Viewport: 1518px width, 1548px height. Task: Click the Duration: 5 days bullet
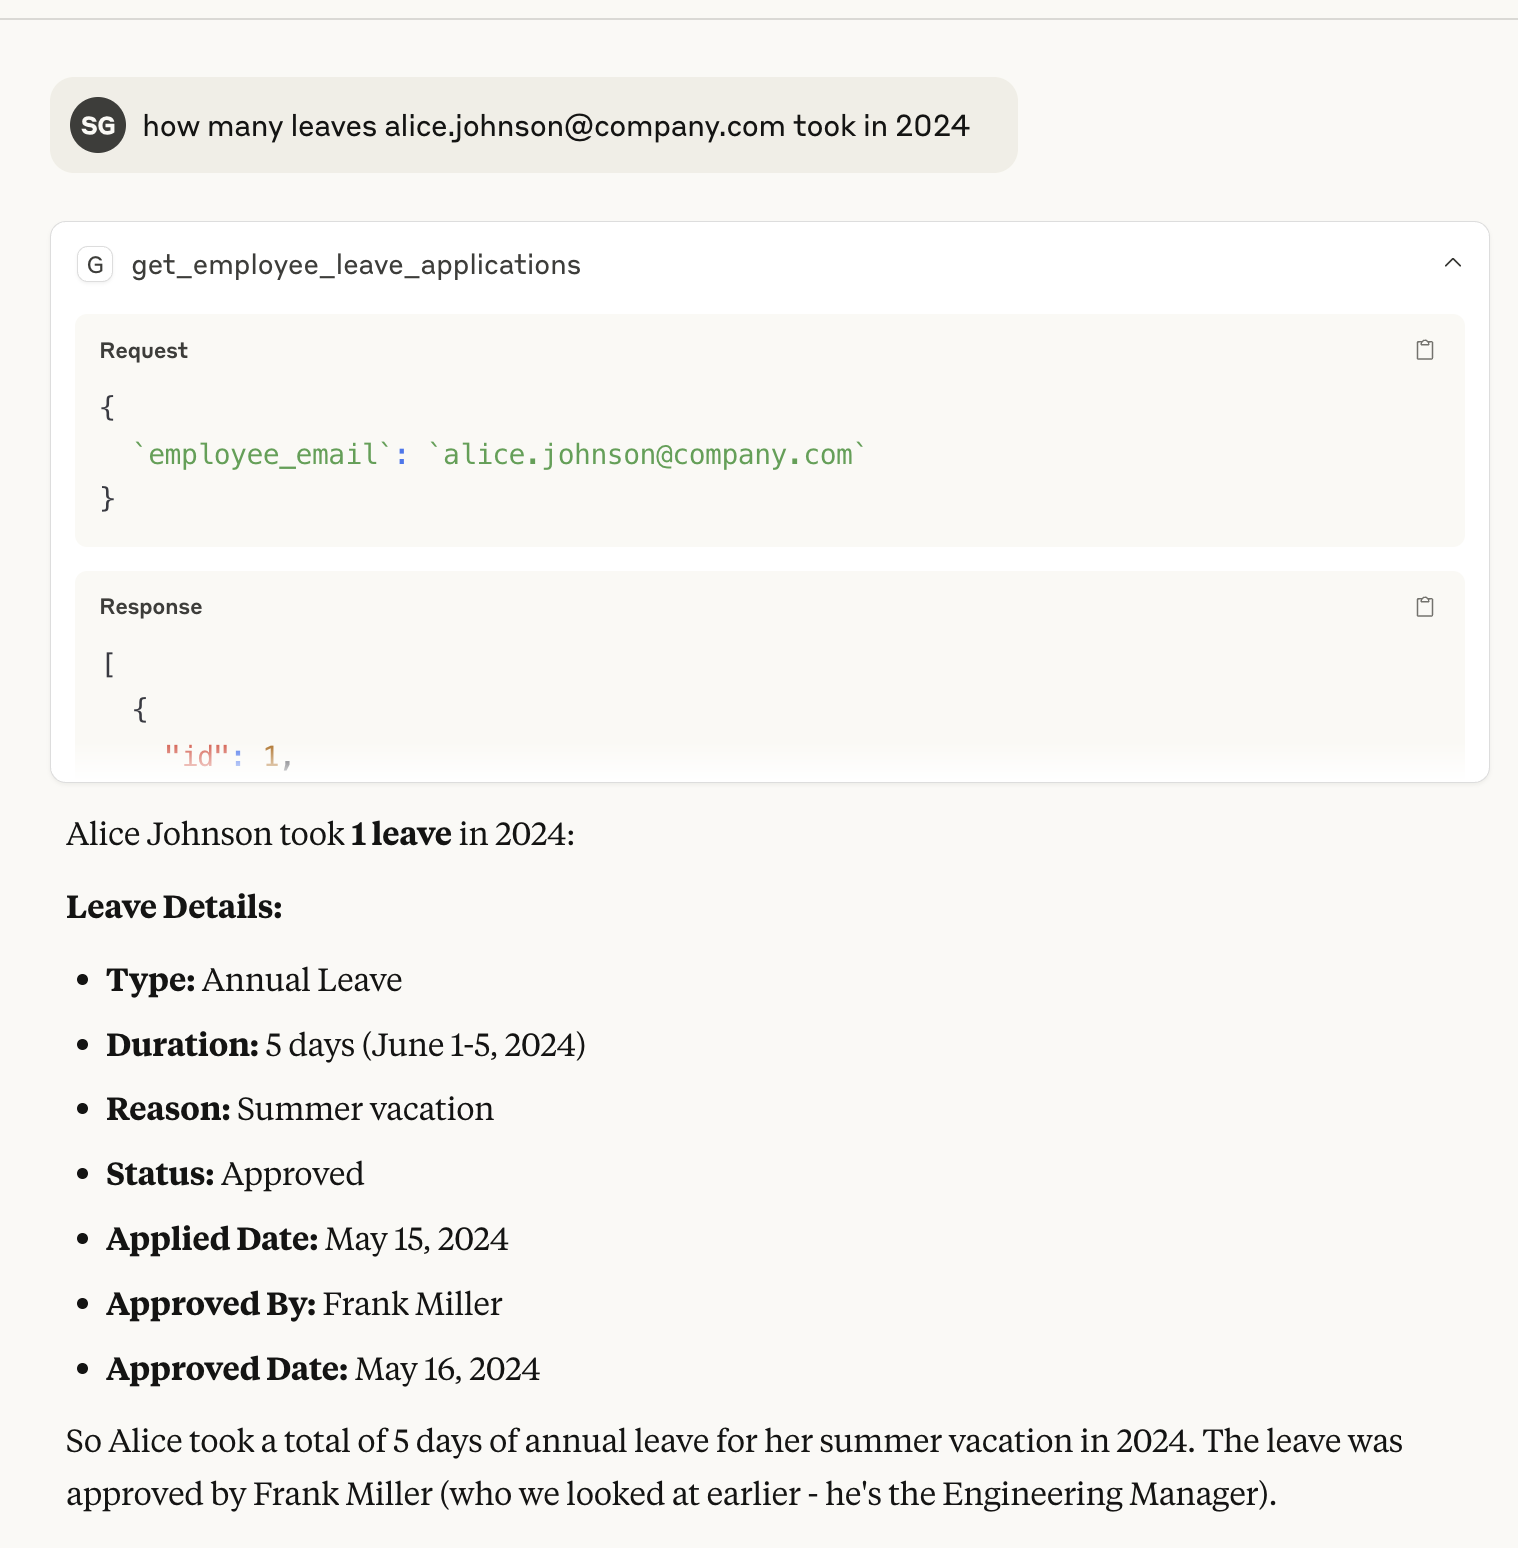pos(346,1045)
